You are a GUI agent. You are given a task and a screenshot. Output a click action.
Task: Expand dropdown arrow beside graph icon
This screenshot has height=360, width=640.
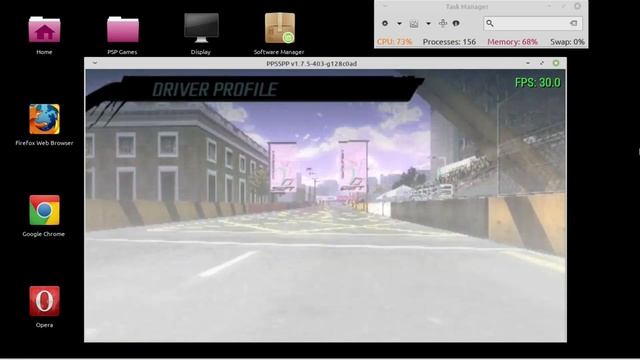point(428,24)
